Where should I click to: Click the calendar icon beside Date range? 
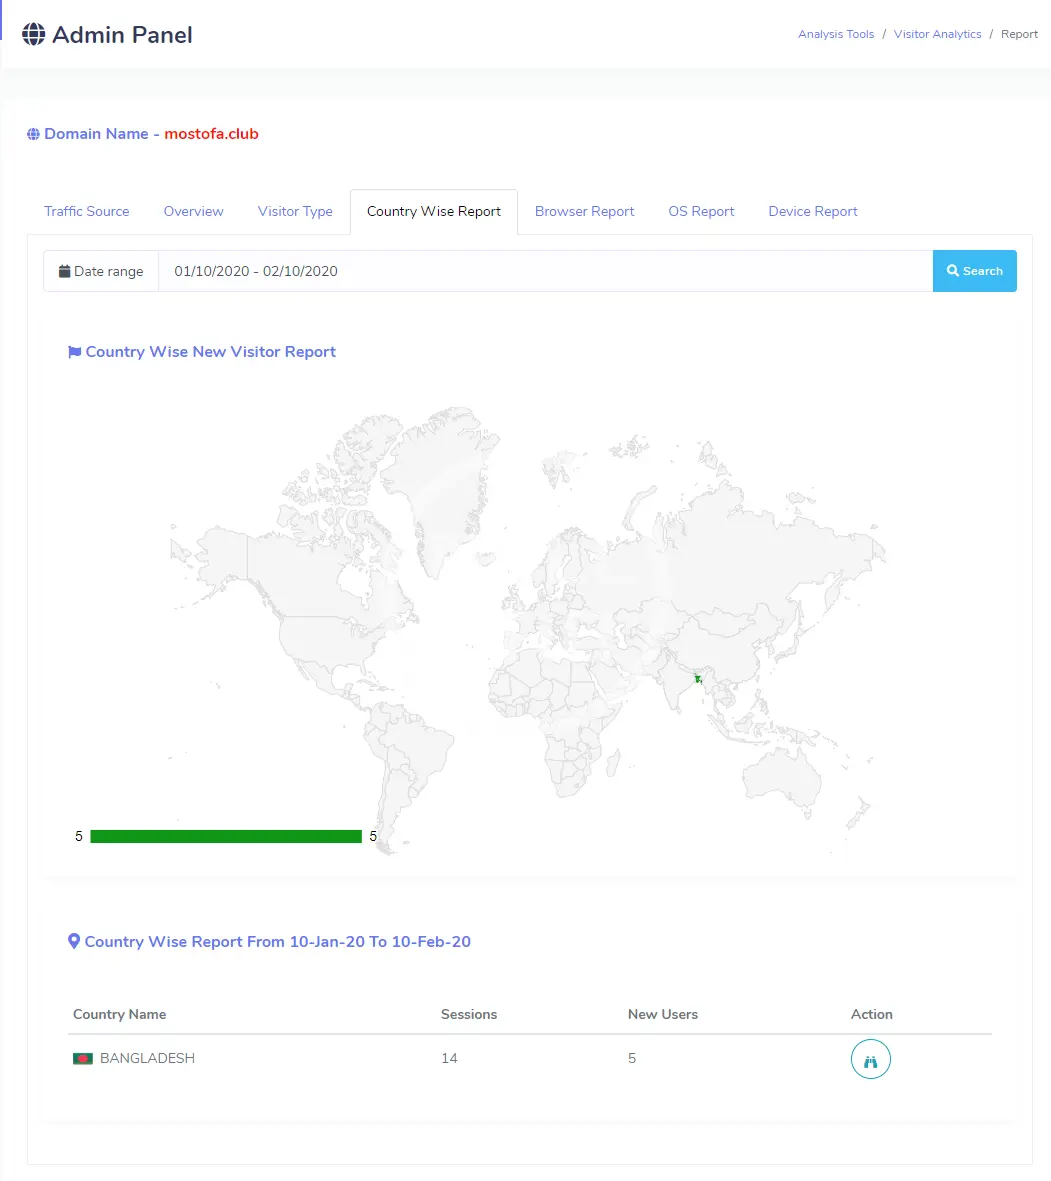coord(64,271)
